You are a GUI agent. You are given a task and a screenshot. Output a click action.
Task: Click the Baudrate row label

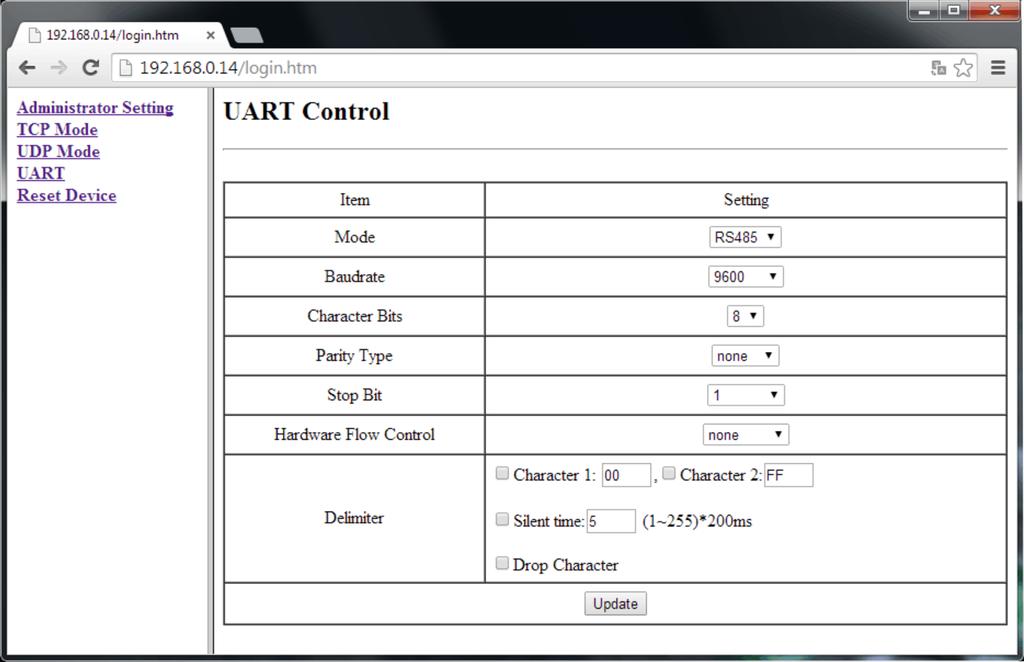coord(354,277)
